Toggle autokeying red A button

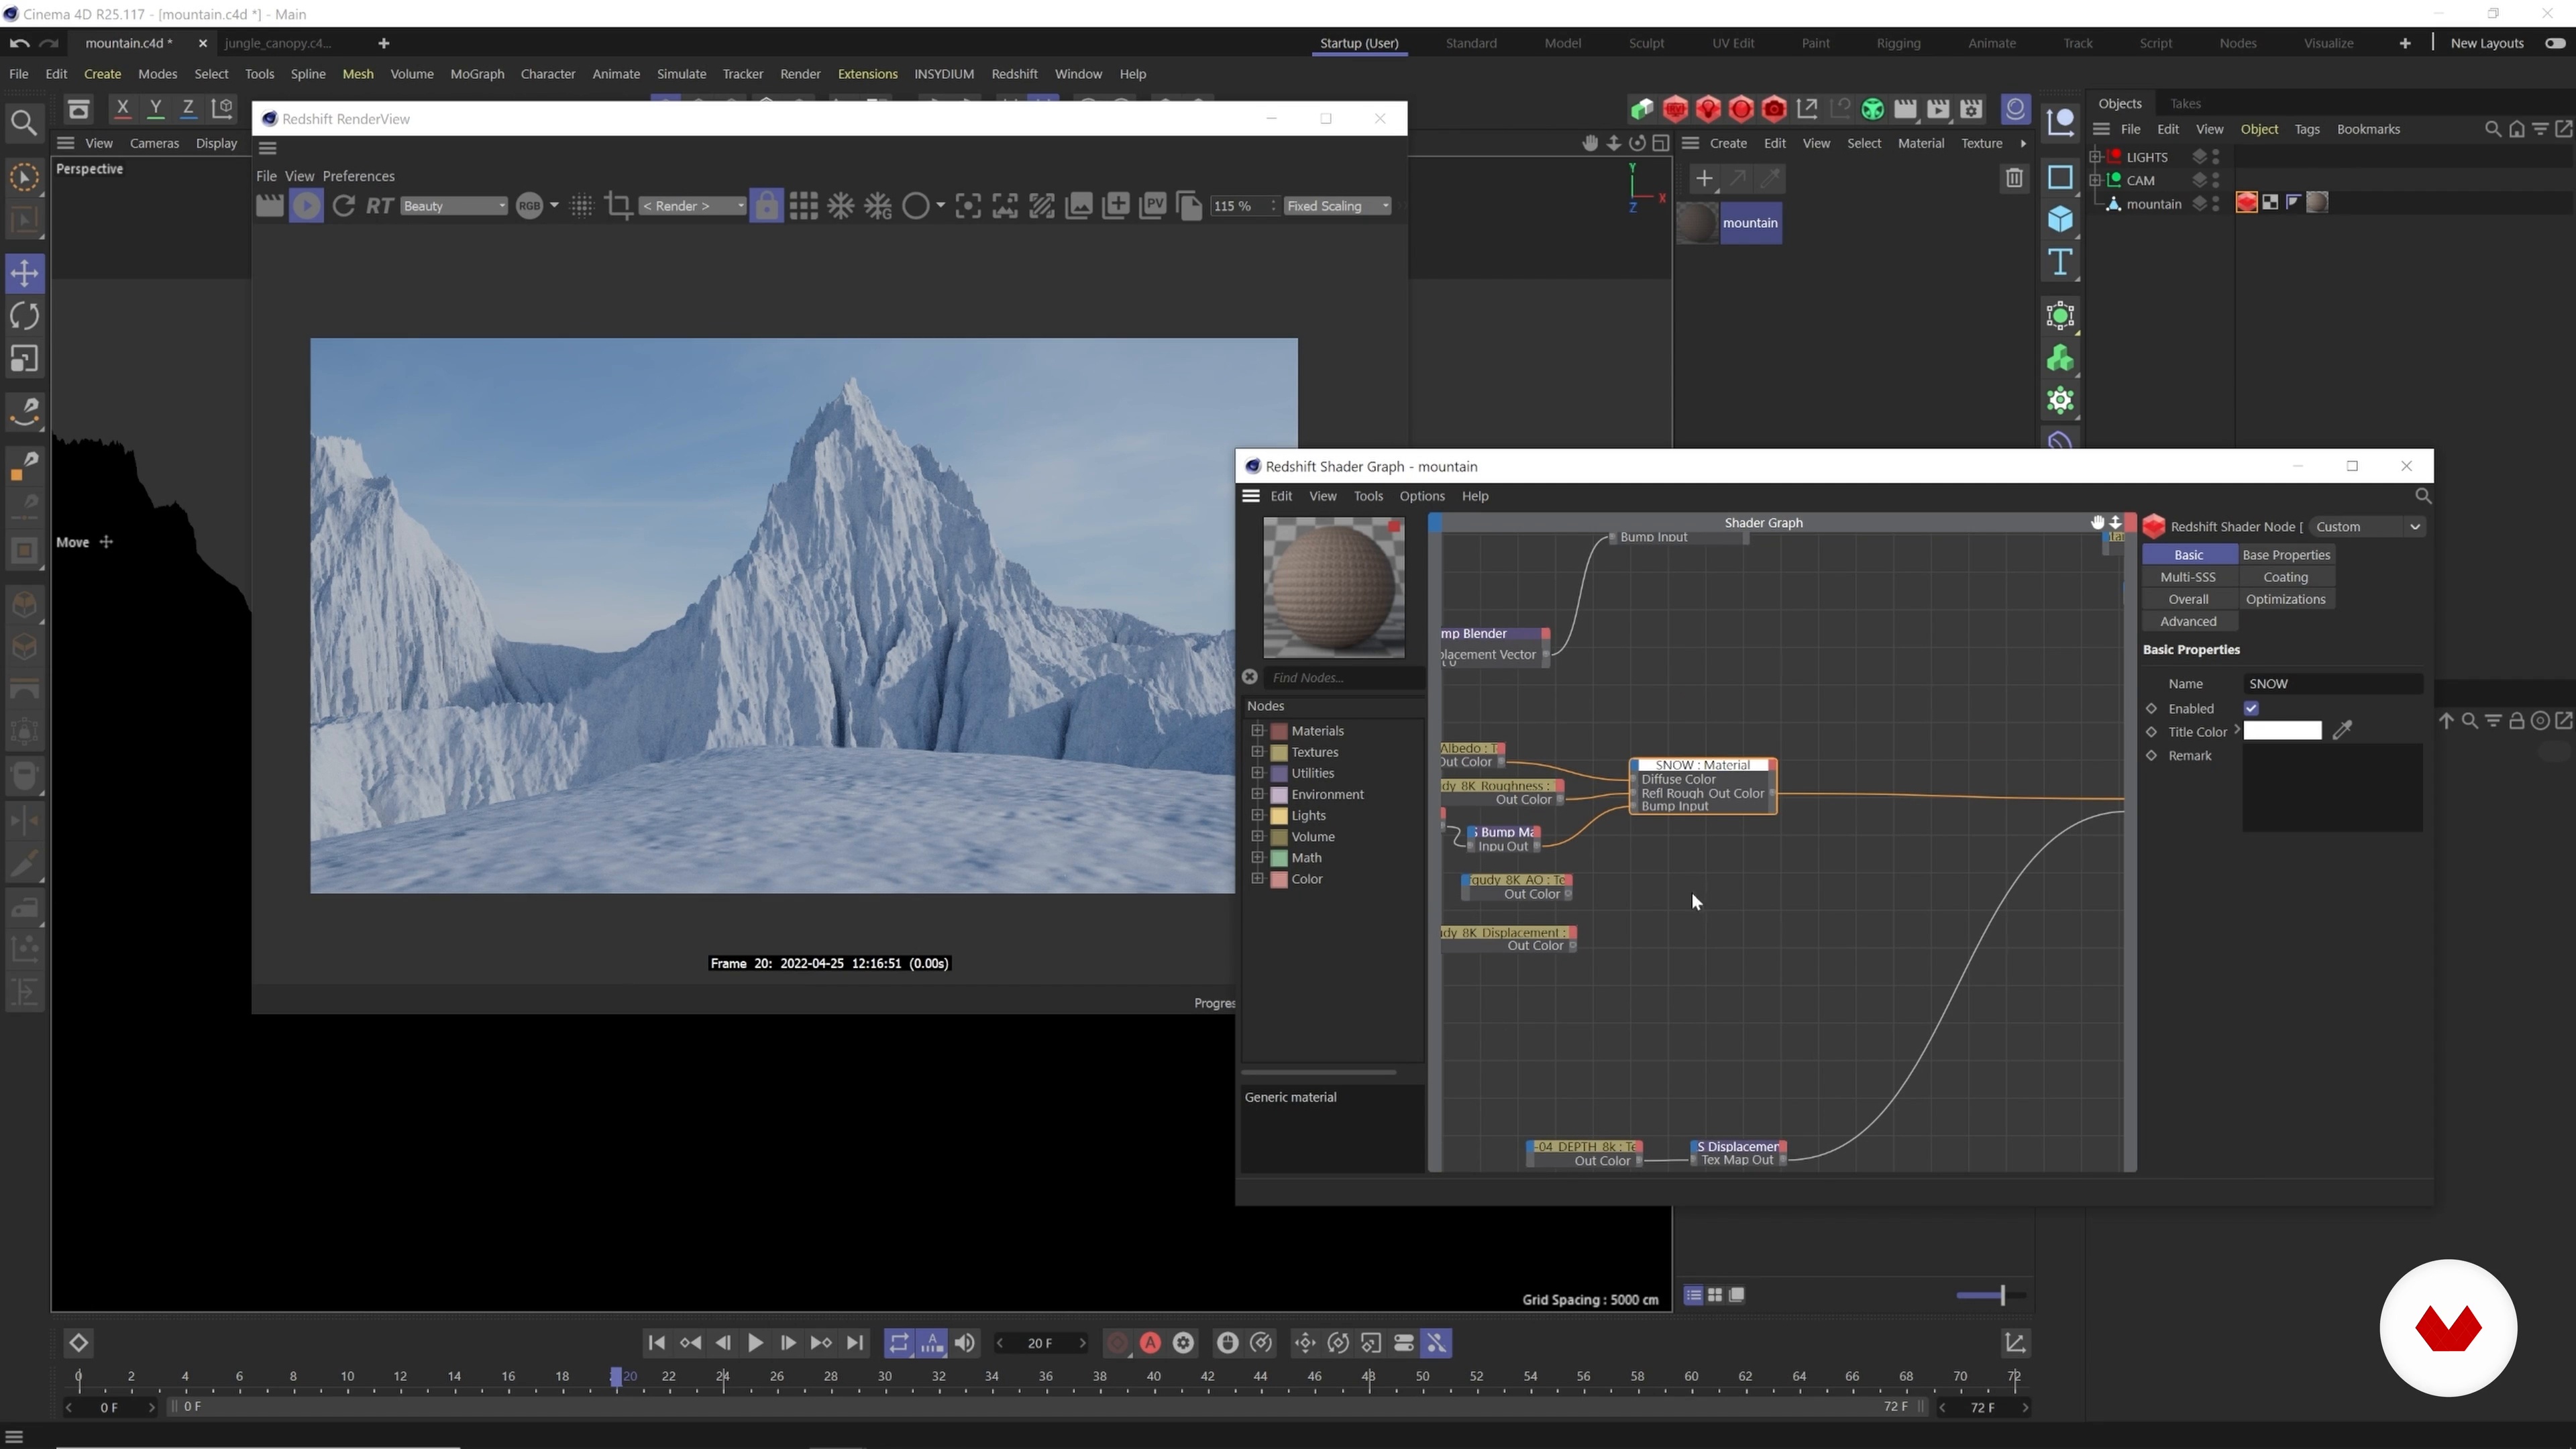point(1150,1343)
